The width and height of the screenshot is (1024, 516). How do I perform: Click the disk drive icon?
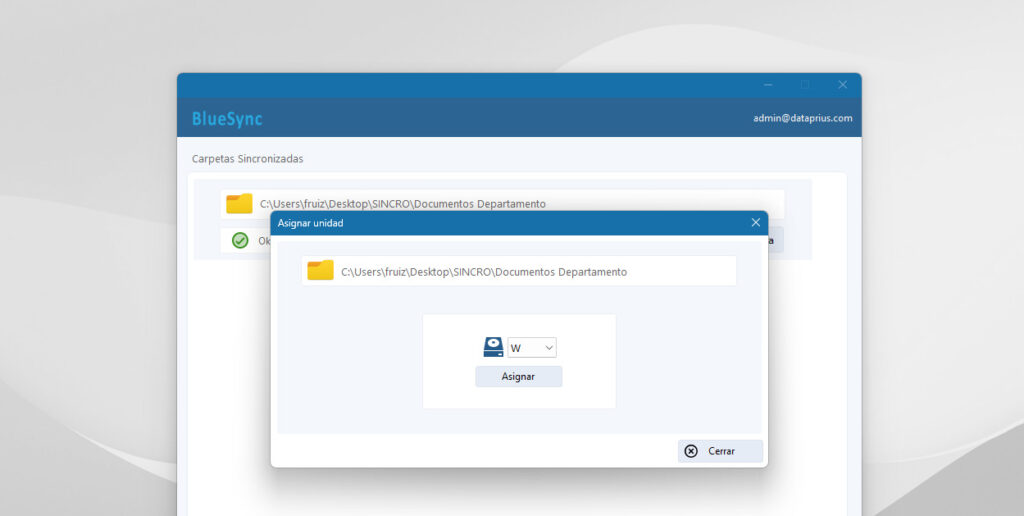point(493,347)
